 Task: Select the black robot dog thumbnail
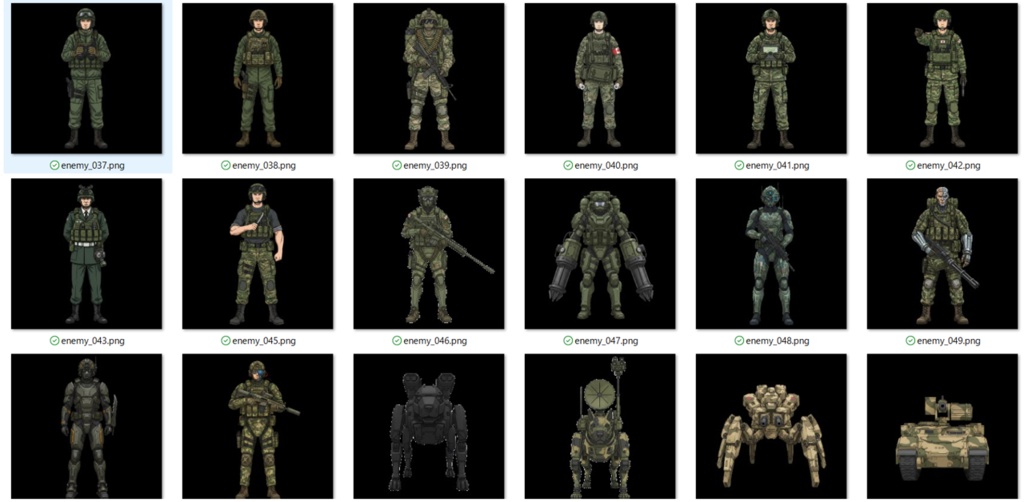(x=429, y=427)
